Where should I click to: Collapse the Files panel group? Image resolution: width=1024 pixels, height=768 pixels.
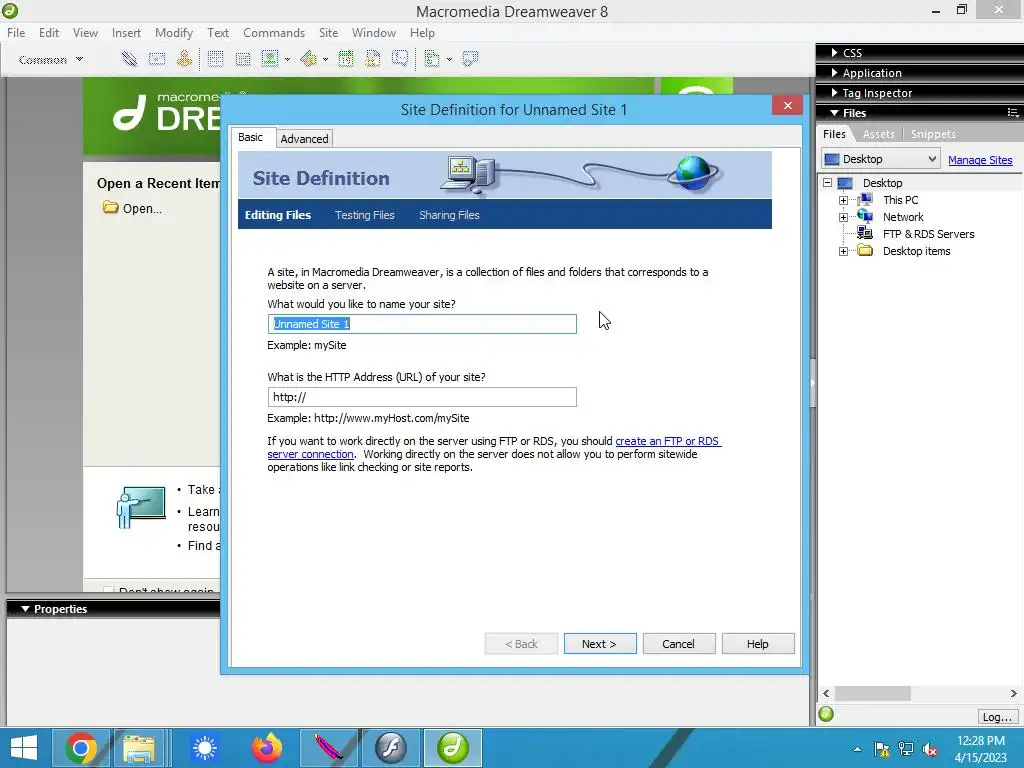[834, 113]
